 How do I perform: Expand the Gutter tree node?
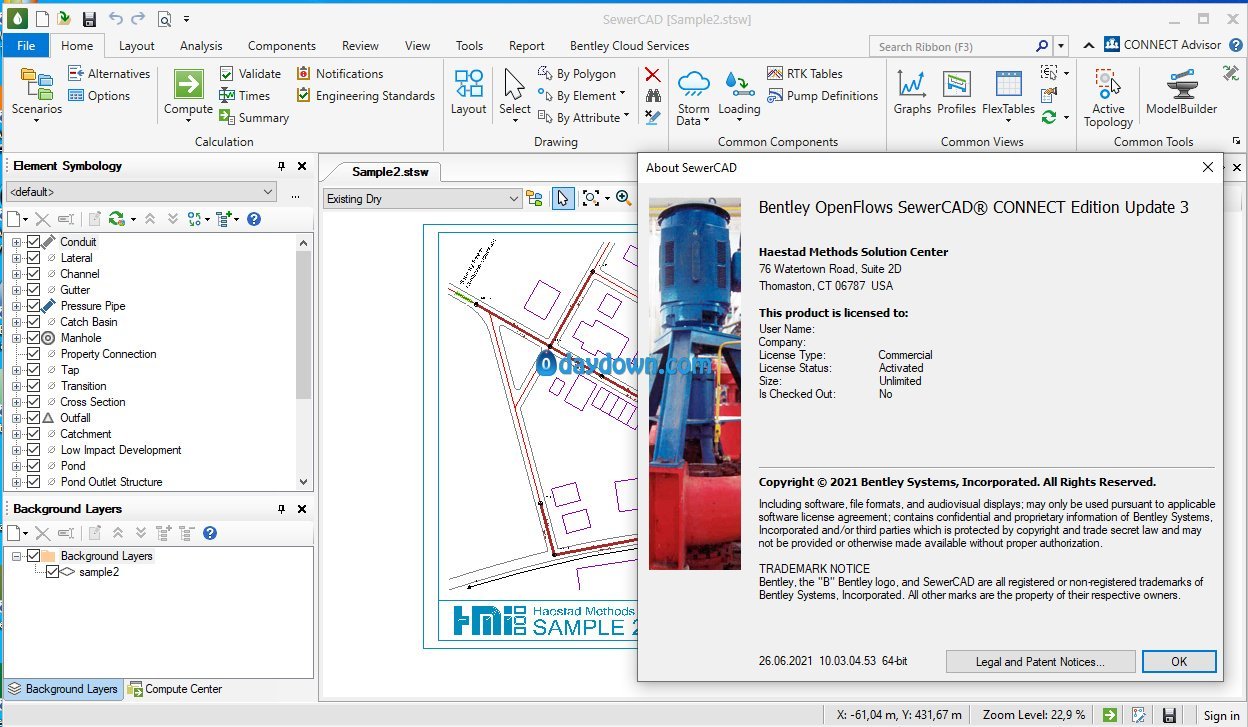pos(16,290)
